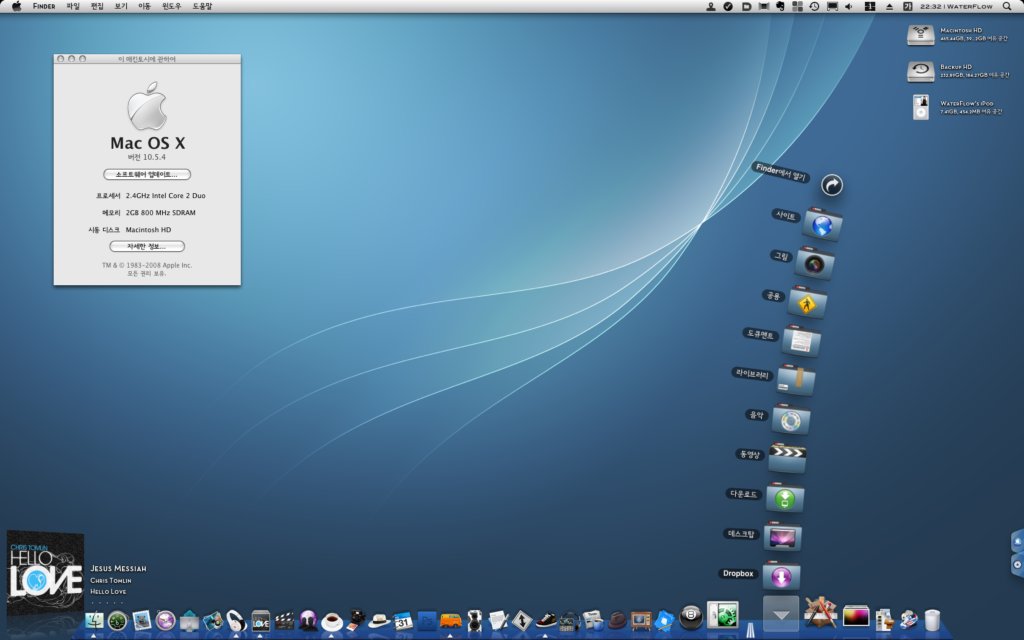
Task: Click the Finder에서 열기 arrow in stack
Action: (x=831, y=185)
